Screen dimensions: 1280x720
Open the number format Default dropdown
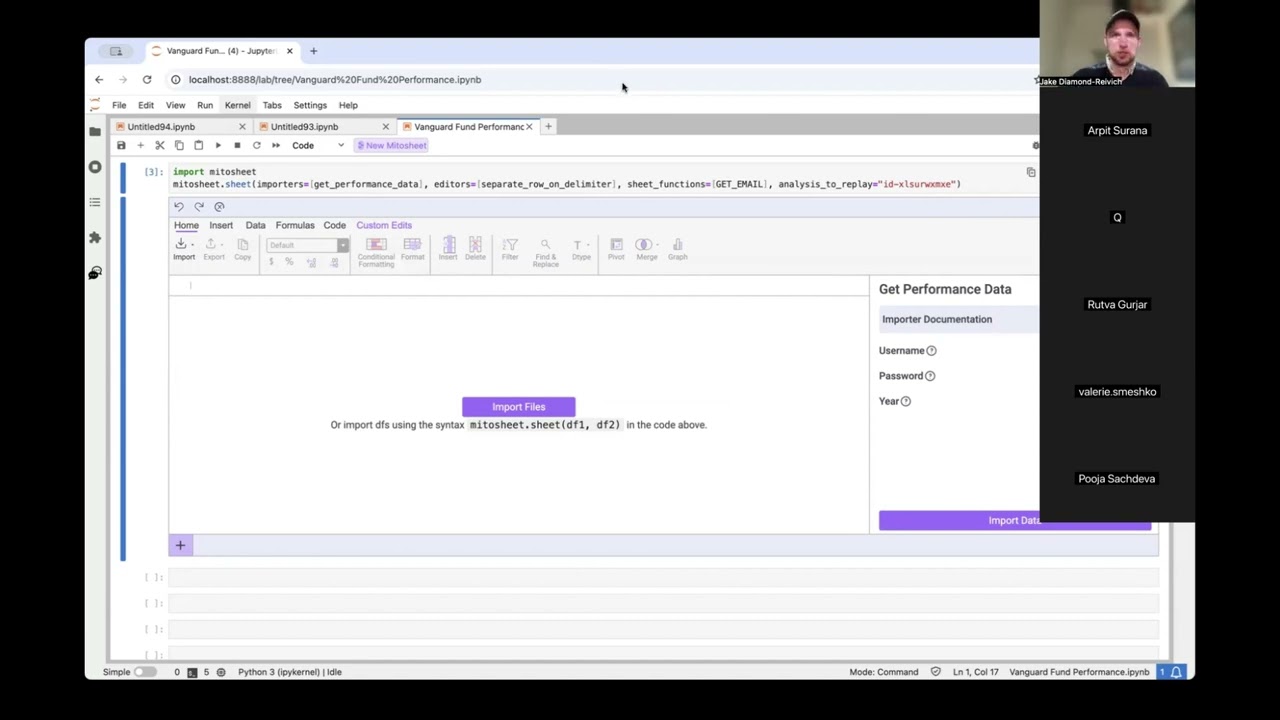pos(308,245)
